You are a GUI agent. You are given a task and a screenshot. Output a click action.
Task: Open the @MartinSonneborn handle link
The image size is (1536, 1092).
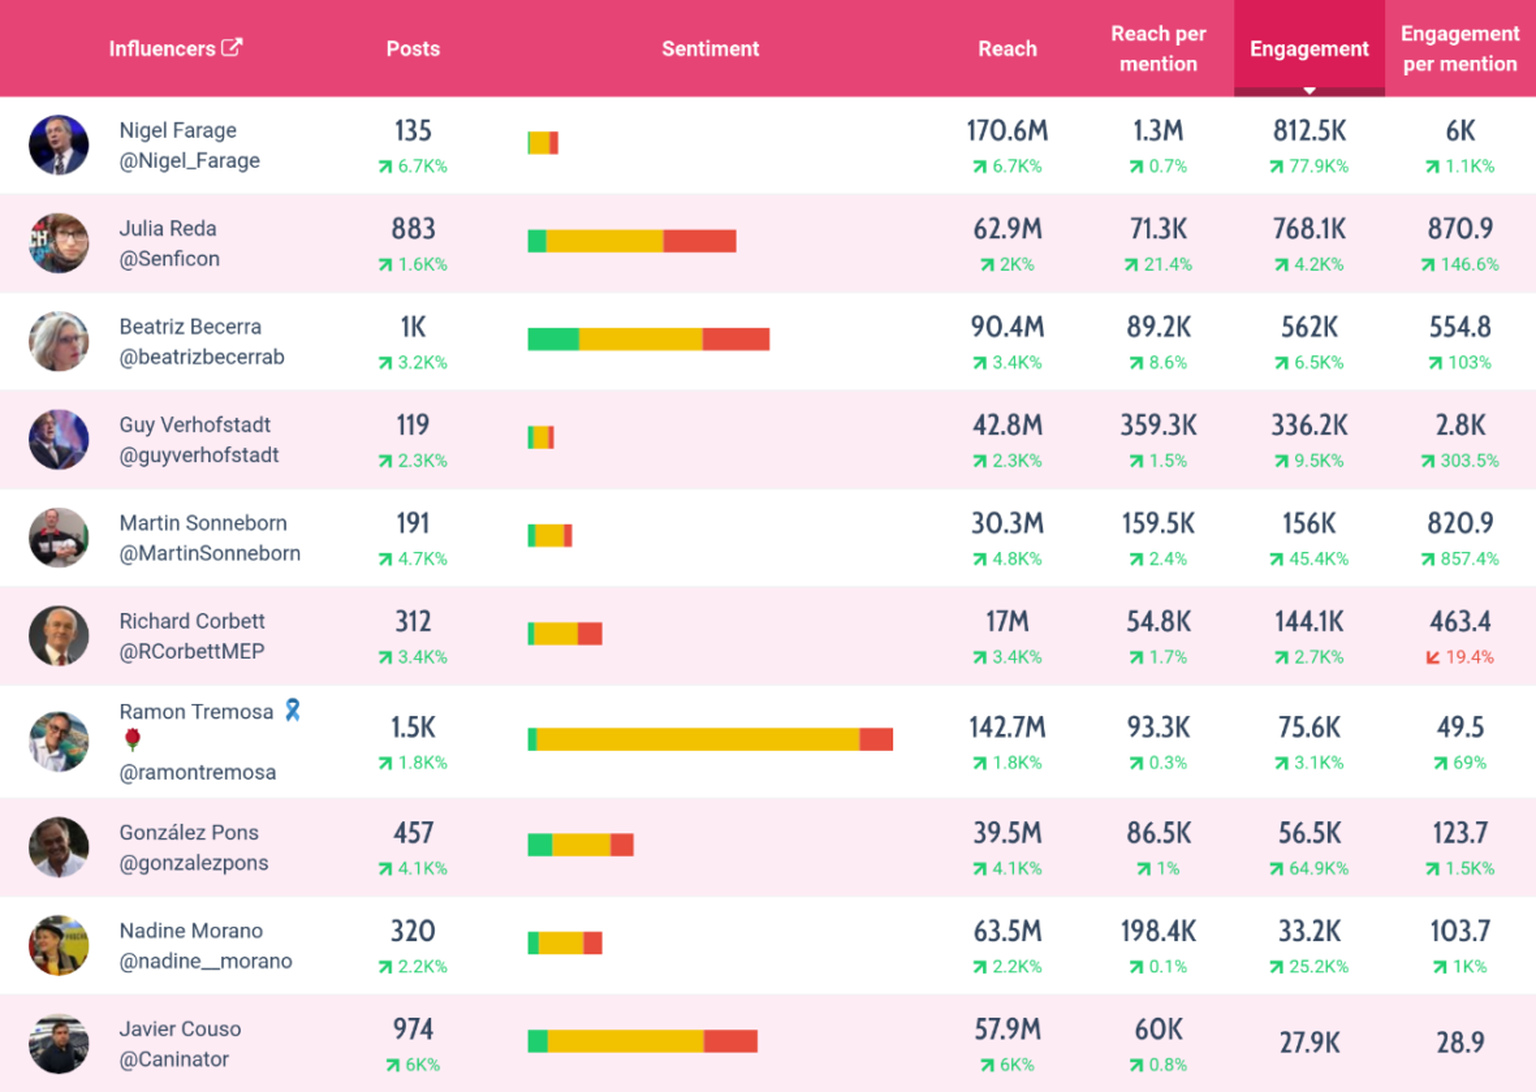[x=210, y=553]
